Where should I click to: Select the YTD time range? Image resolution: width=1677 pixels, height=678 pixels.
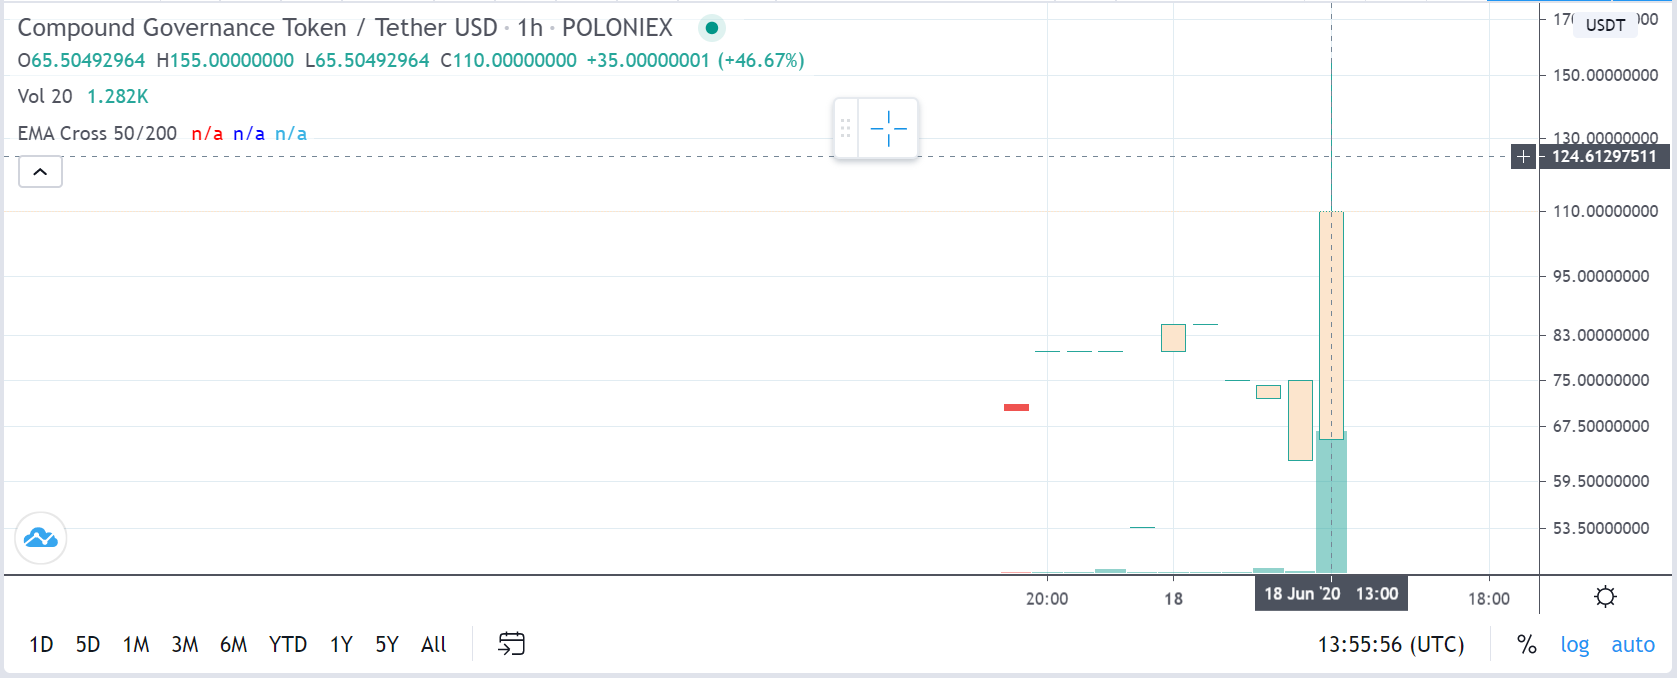tap(287, 645)
